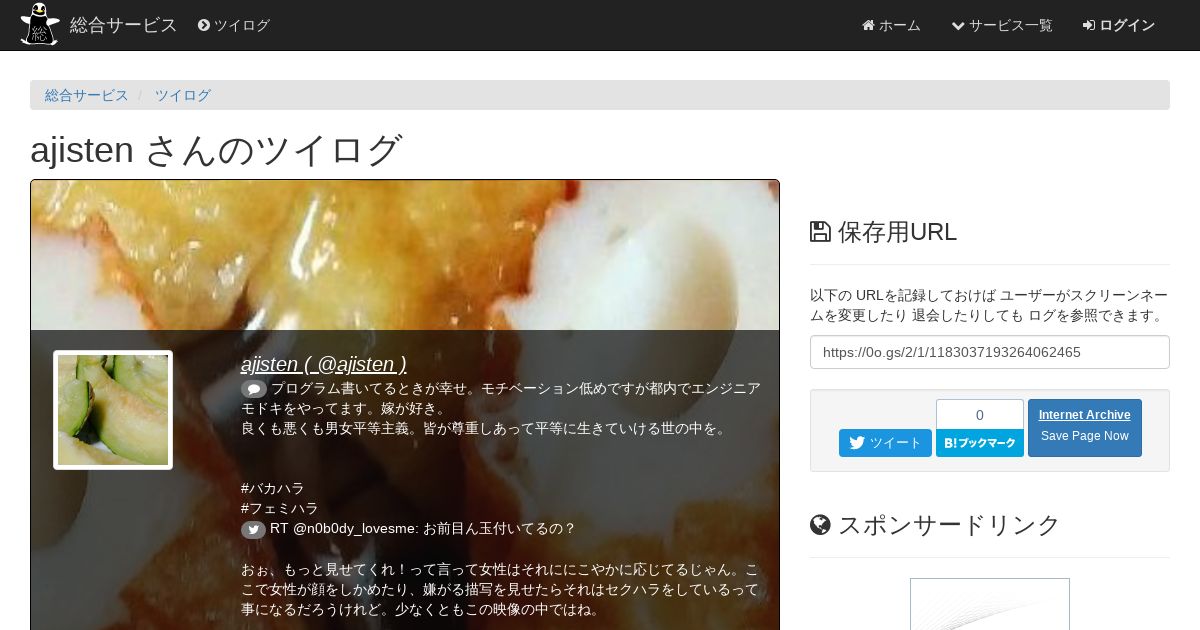Click the #フェミハラ hashtag text

(280, 508)
